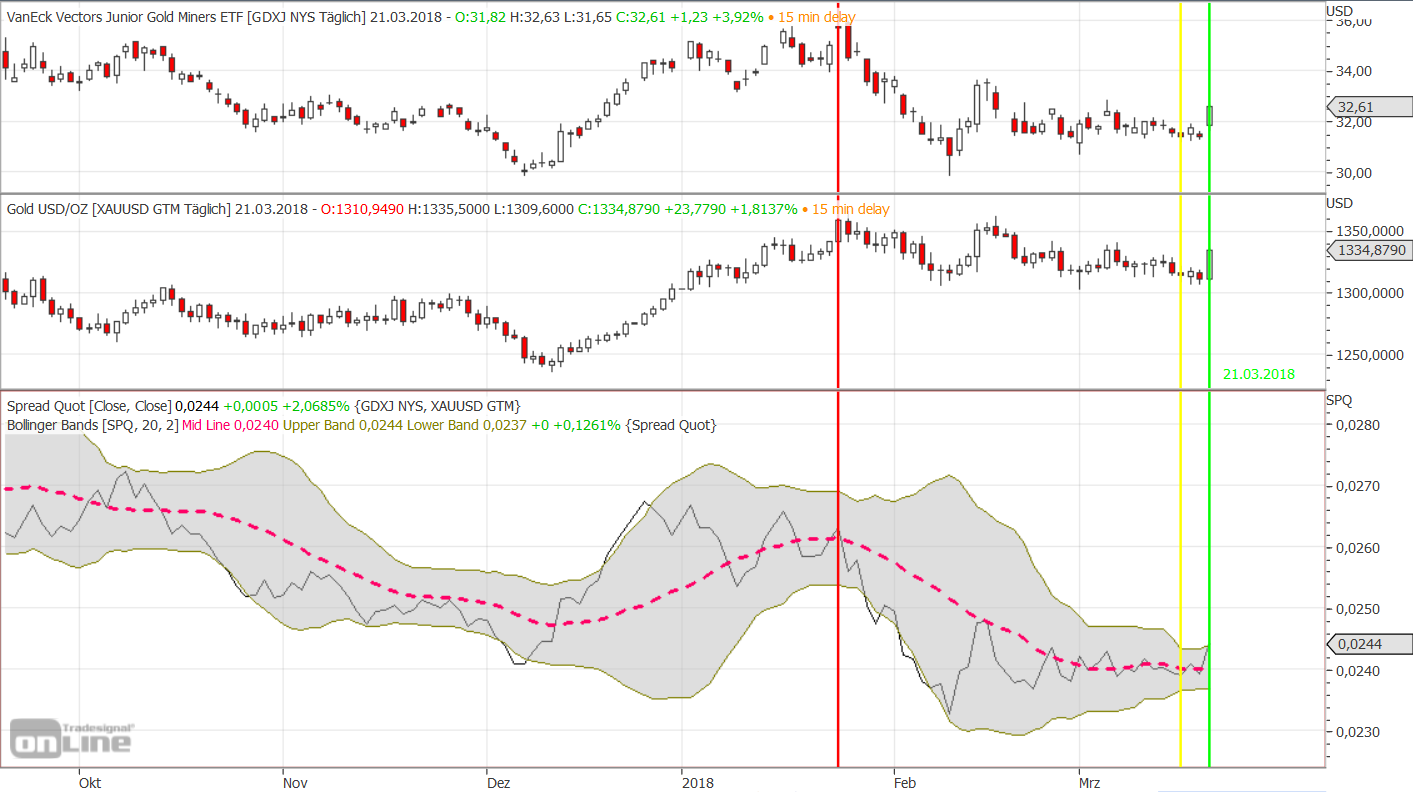The width and height of the screenshot is (1413, 792).
Task: Click the {GDXJ NYS, XAUUSD GTM} instrument label
Action: 437,406
